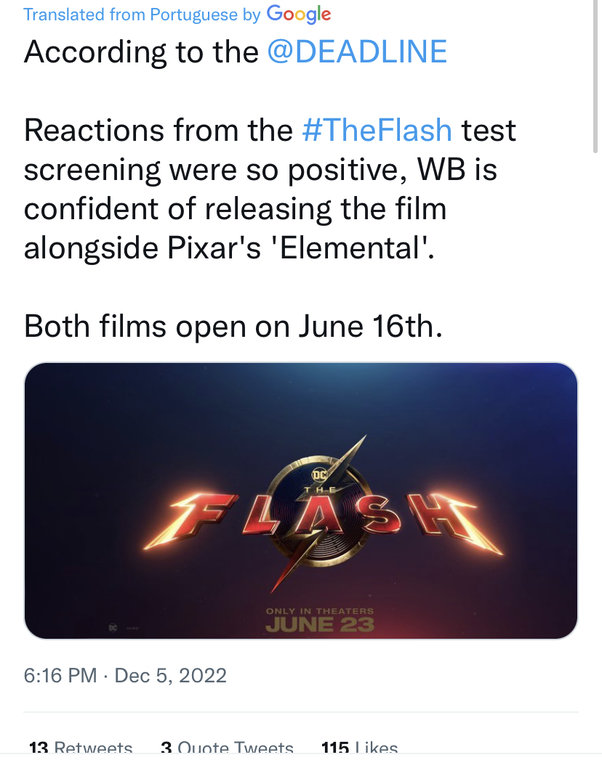Click the Google logo in translation notice
Viewport: 602px width, 768px height.
tap(298, 14)
